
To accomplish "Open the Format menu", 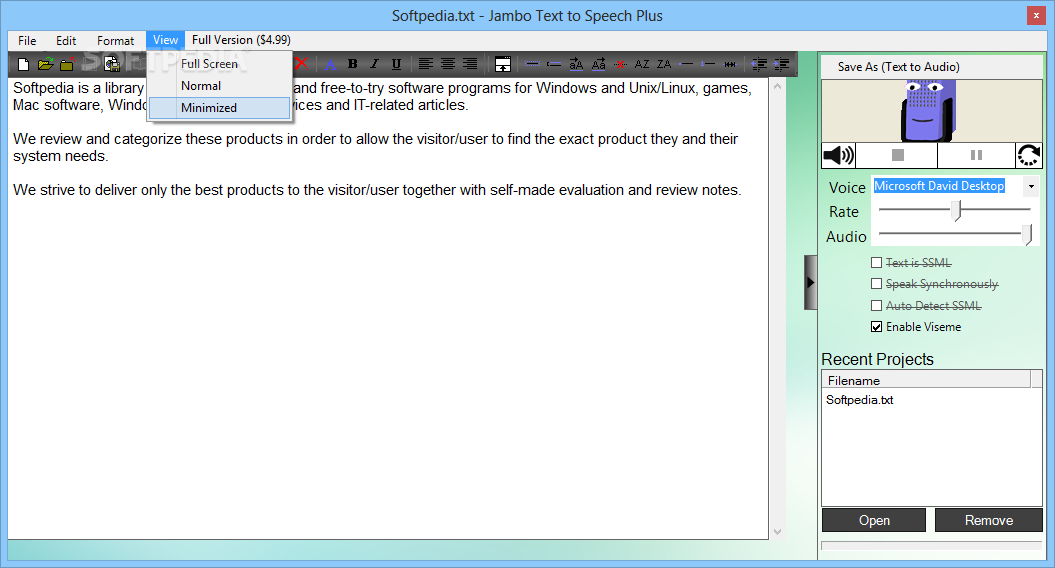I will pos(115,40).
